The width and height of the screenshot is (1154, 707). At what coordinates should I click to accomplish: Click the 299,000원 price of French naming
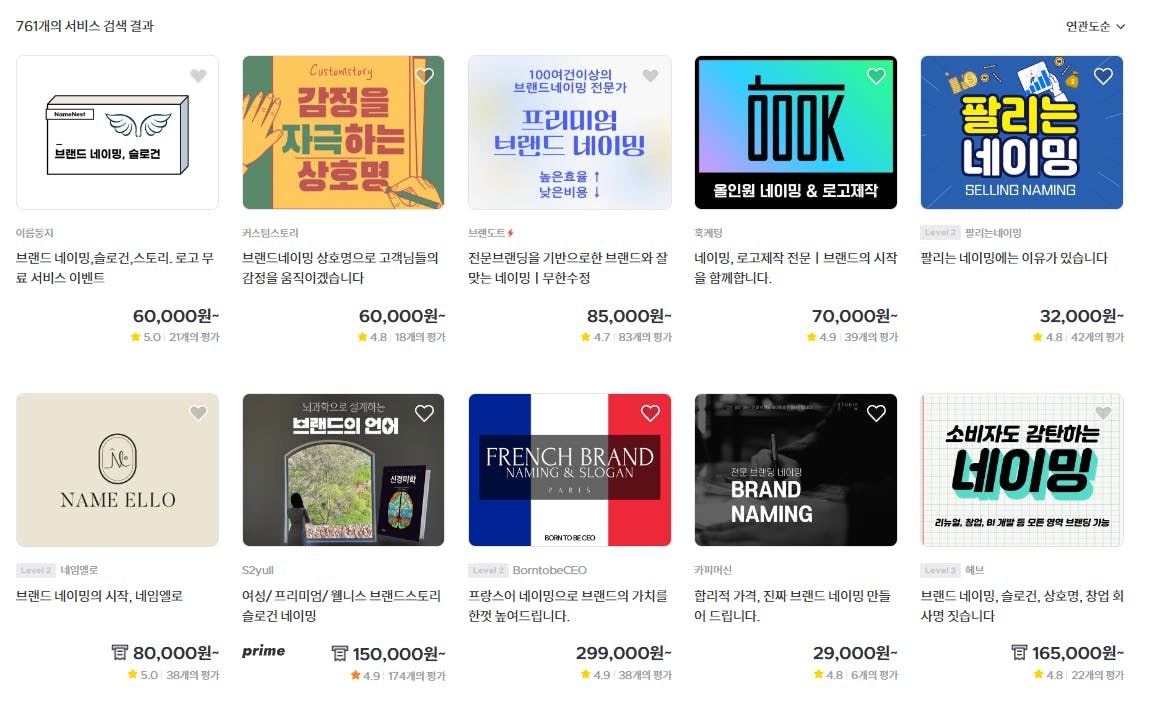tap(623, 653)
